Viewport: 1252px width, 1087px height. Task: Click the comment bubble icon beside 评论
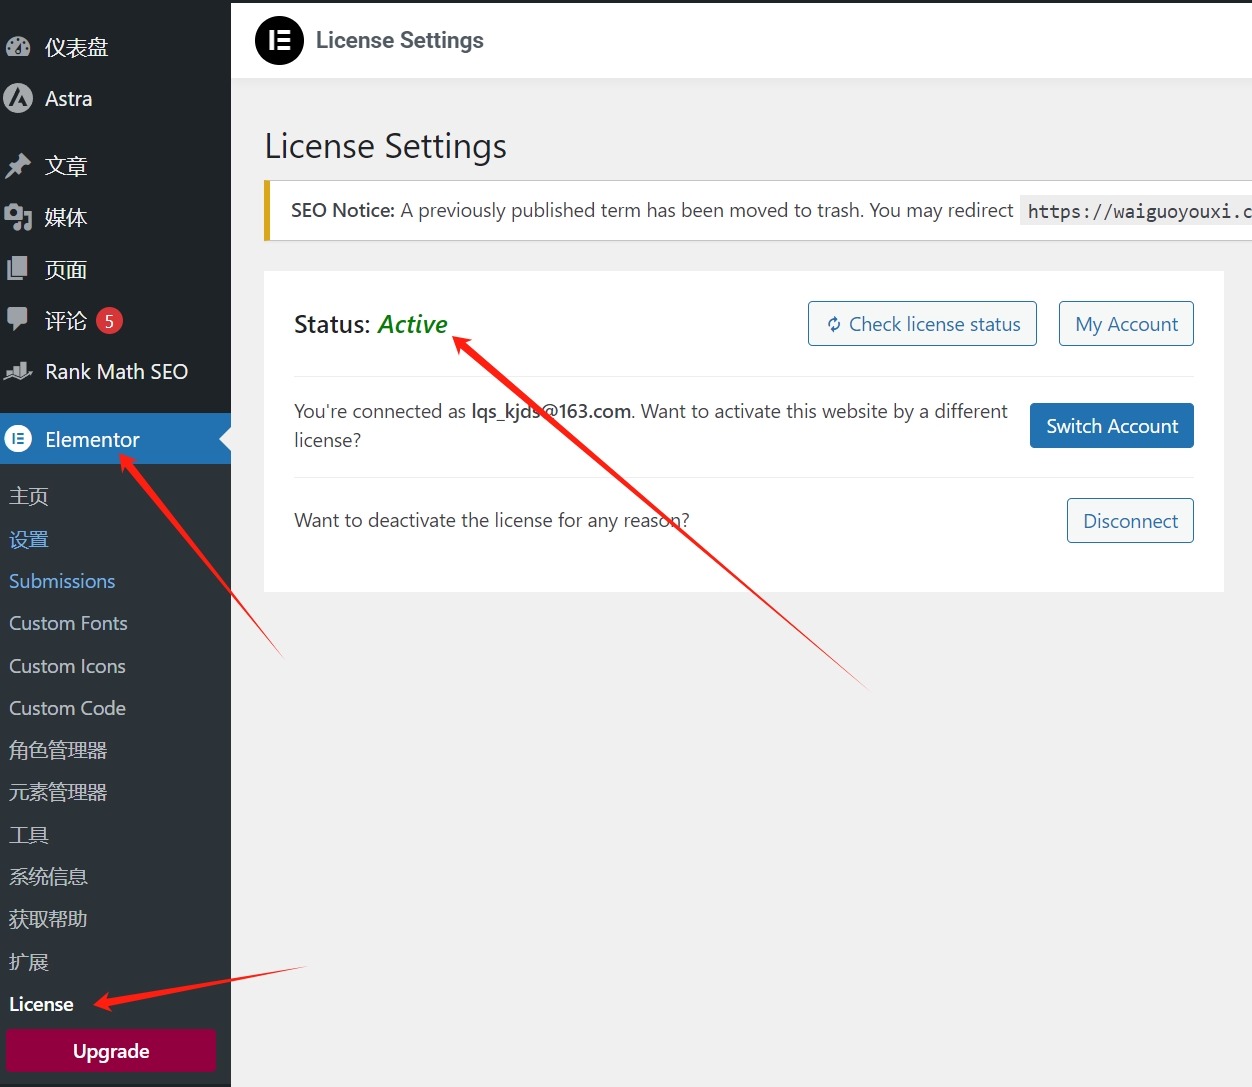(18, 319)
